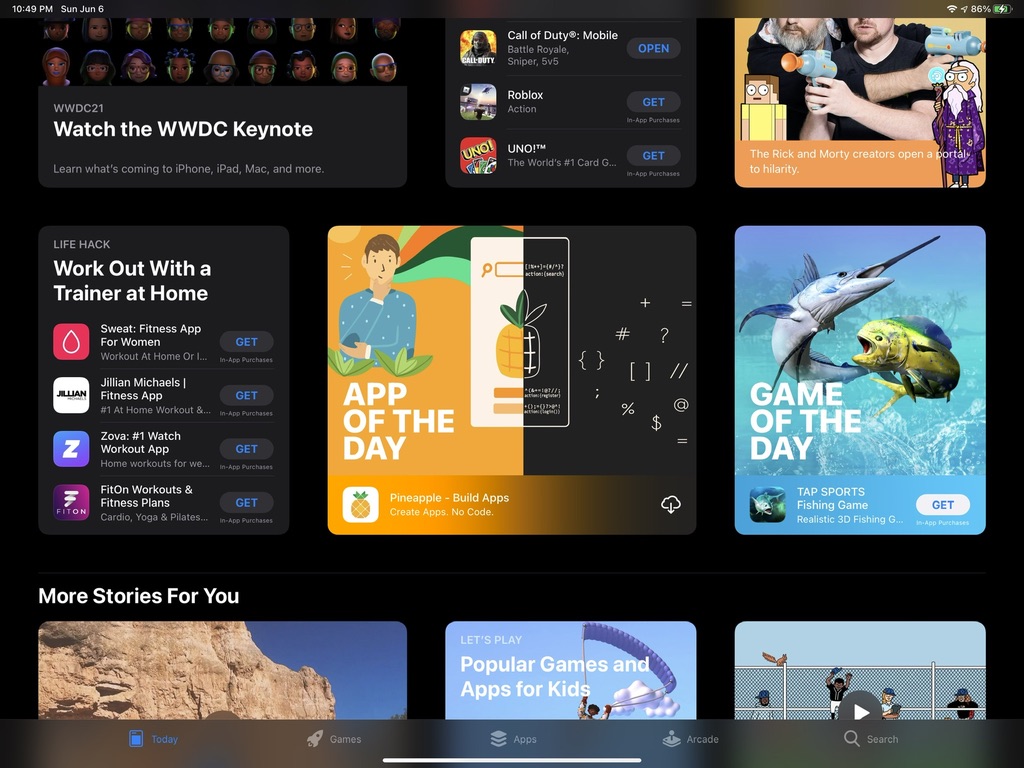The height and width of the screenshot is (768, 1024).
Task: Open the Work Out With a Trainer headline
Action: [132, 280]
